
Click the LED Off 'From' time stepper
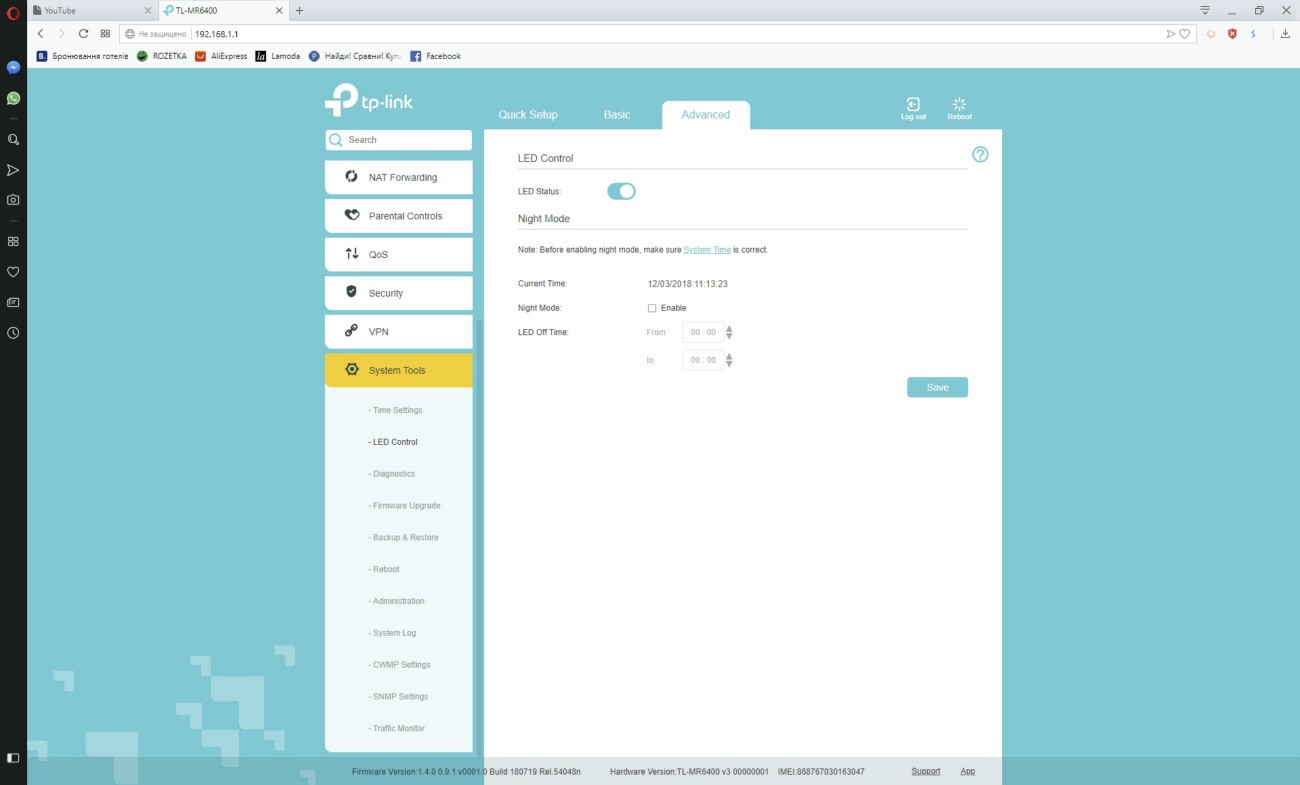(729, 332)
